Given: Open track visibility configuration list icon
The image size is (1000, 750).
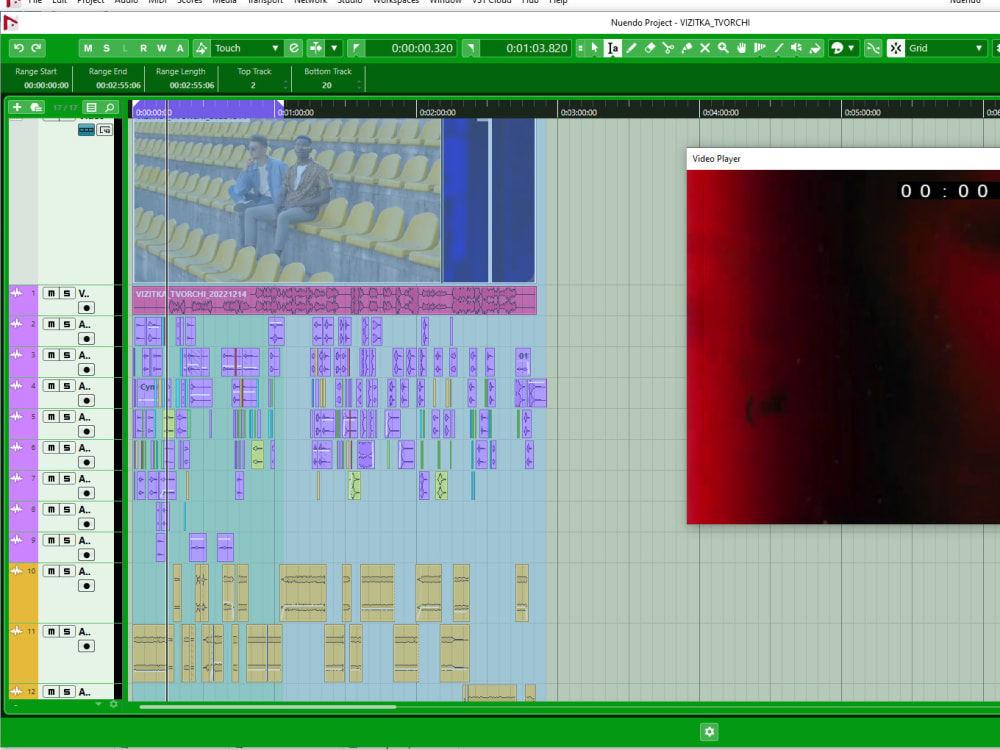Looking at the screenshot, I should (91, 107).
